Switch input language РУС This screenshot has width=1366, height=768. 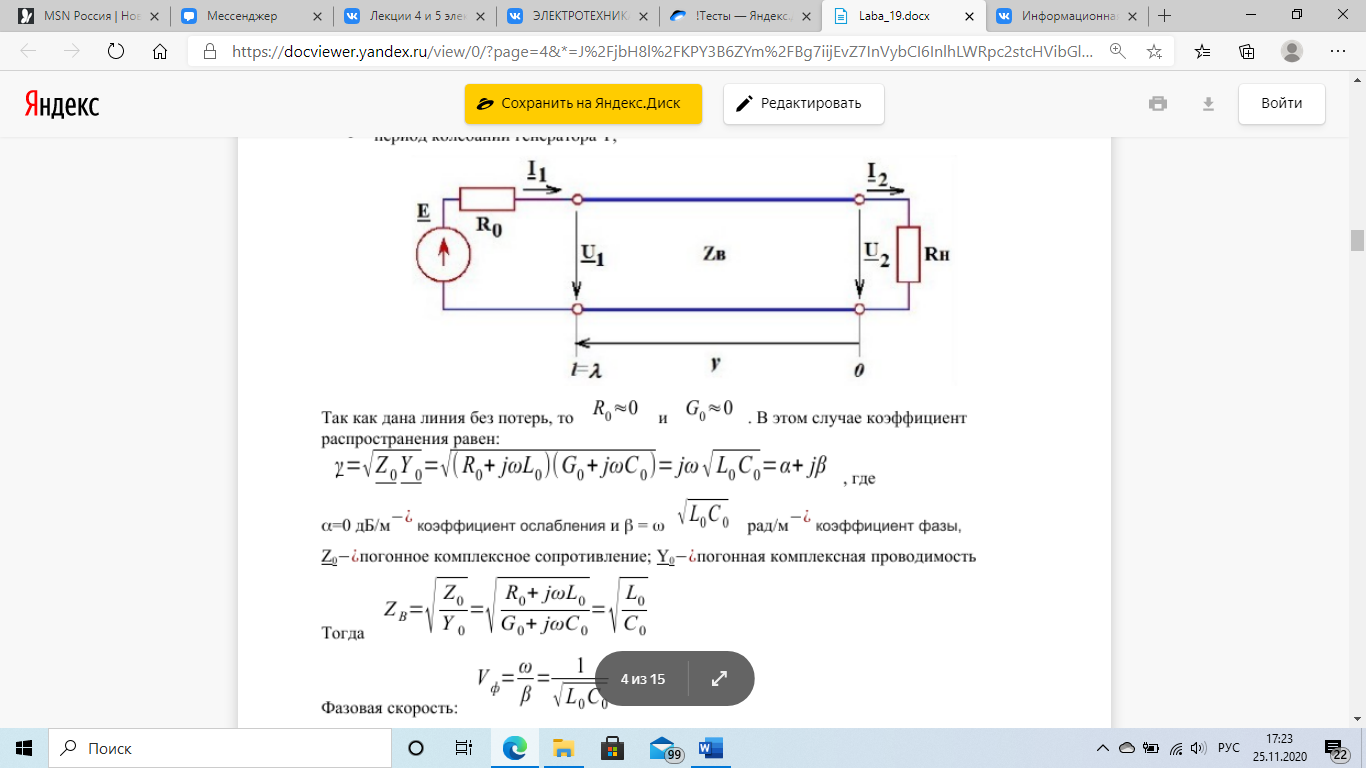[1229, 748]
